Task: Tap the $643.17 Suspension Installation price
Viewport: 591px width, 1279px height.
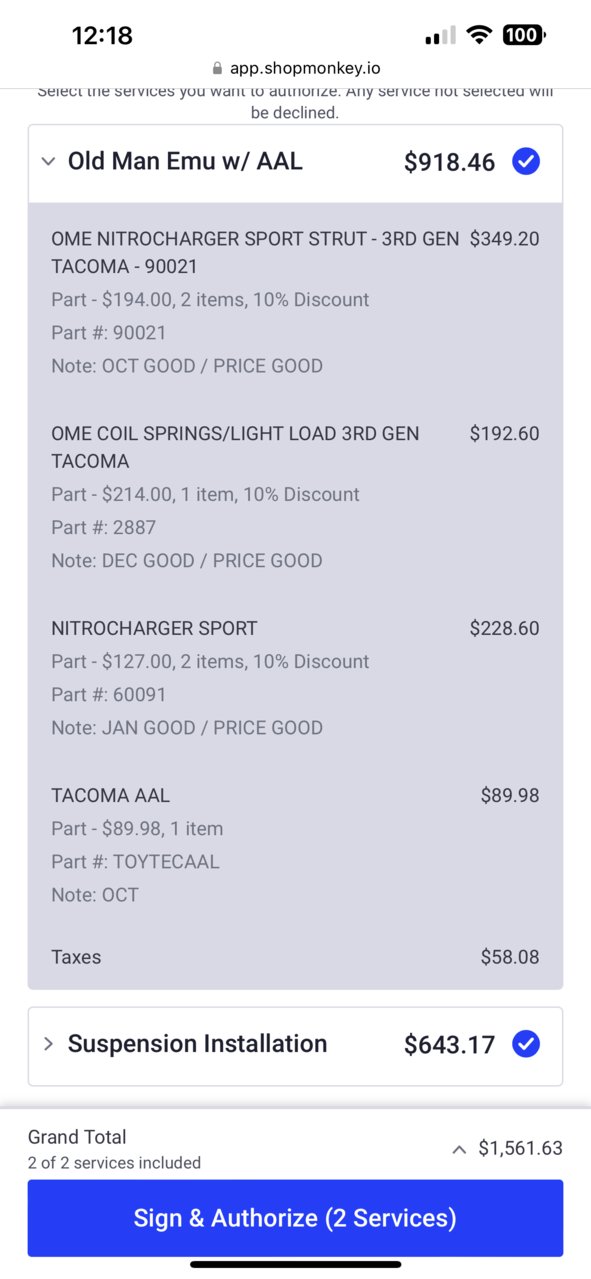Action: (x=449, y=1045)
